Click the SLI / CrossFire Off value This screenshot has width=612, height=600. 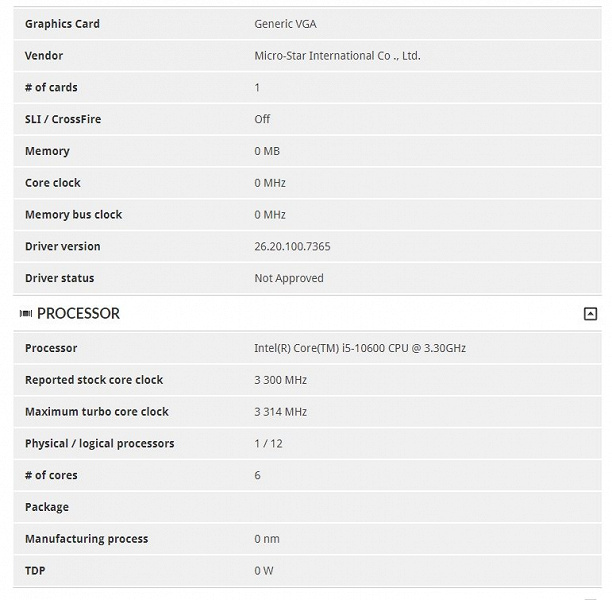point(262,119)
